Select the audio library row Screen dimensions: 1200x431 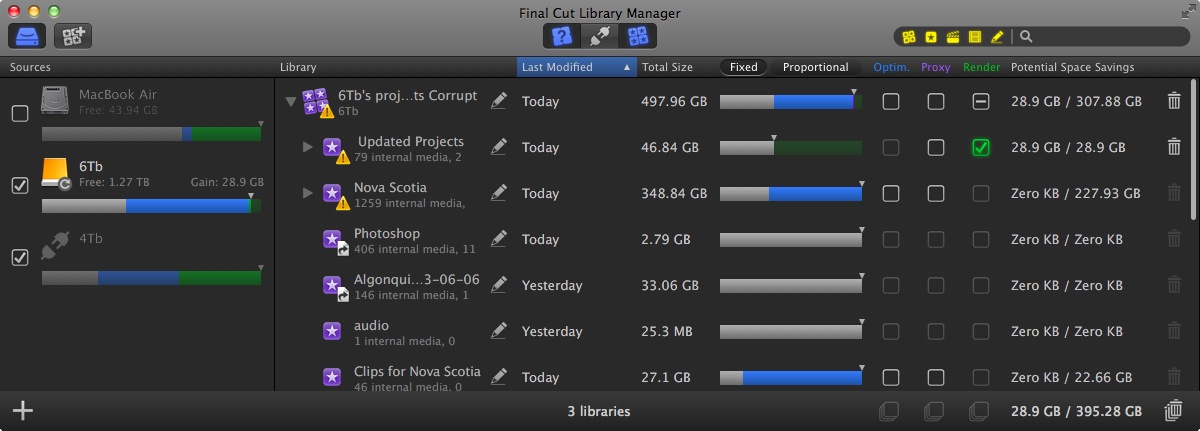tap(735, 331)
